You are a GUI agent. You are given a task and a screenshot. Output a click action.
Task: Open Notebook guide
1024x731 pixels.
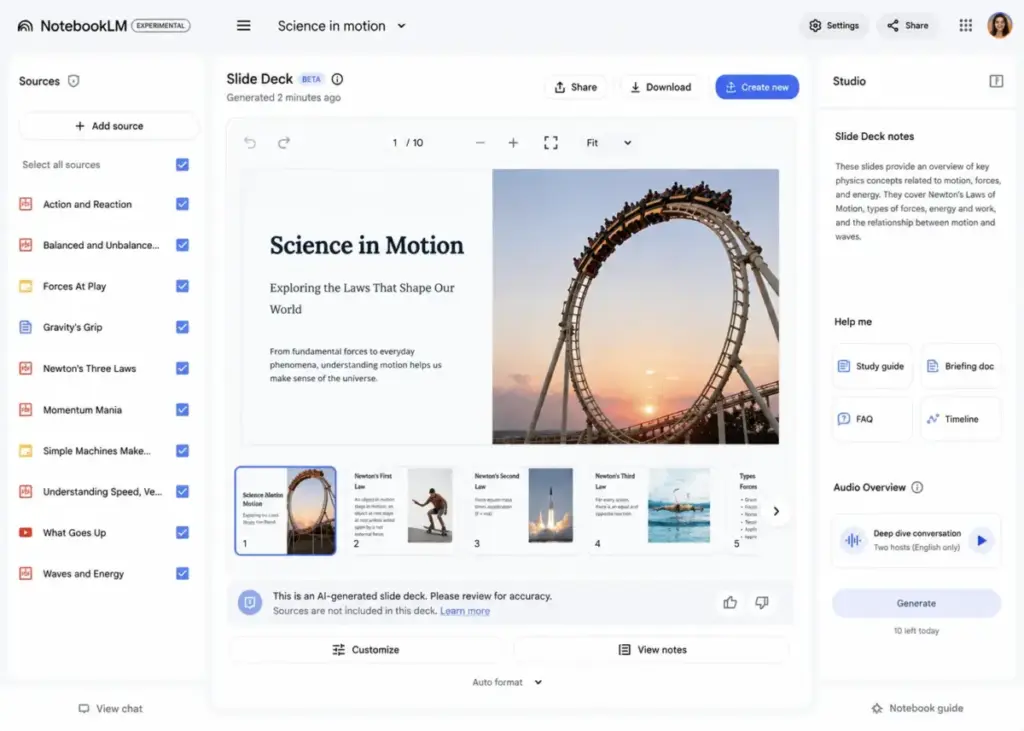coord(917,708)
